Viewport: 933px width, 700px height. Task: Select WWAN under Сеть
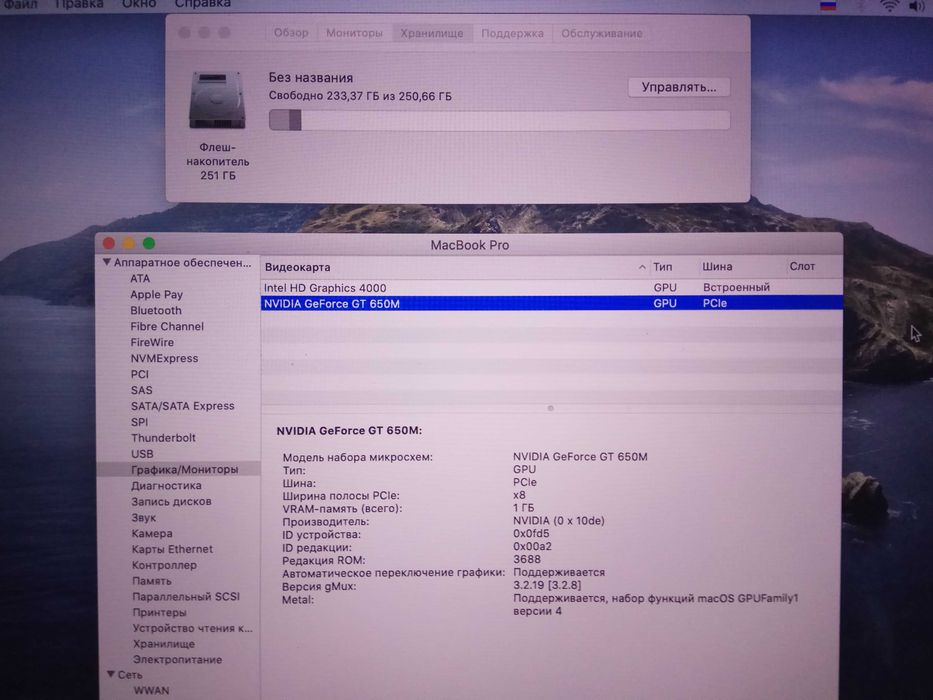pos(152,690)
